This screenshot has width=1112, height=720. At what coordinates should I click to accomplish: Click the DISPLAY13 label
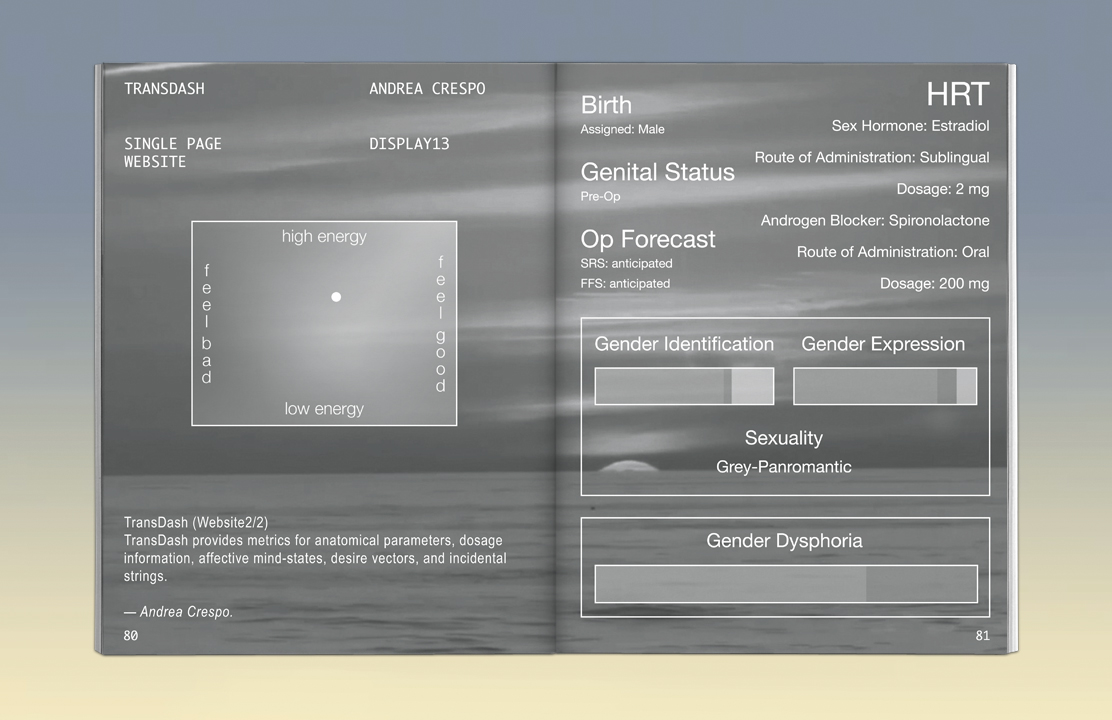pyautogui.click(x=409, y=144)
